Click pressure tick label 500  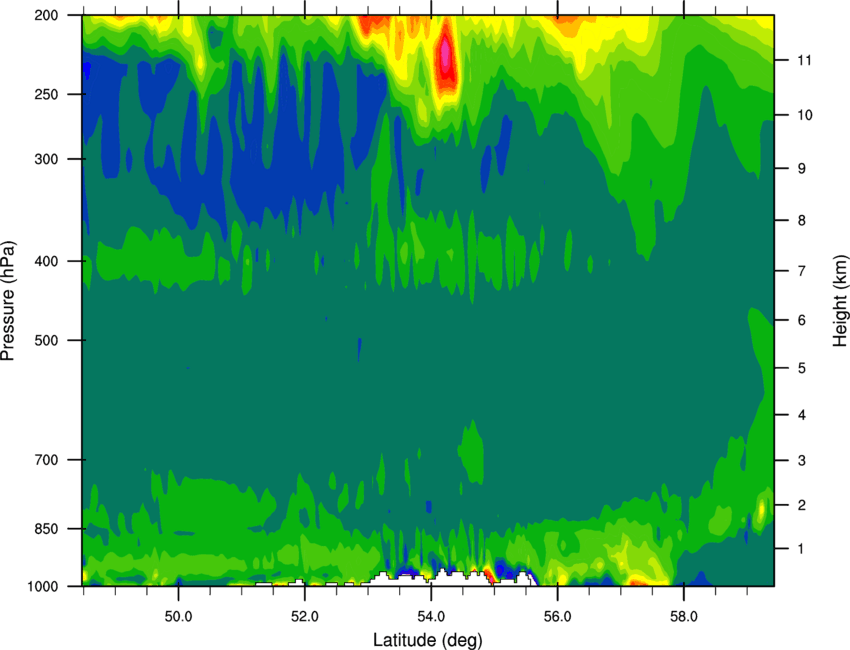46,340
